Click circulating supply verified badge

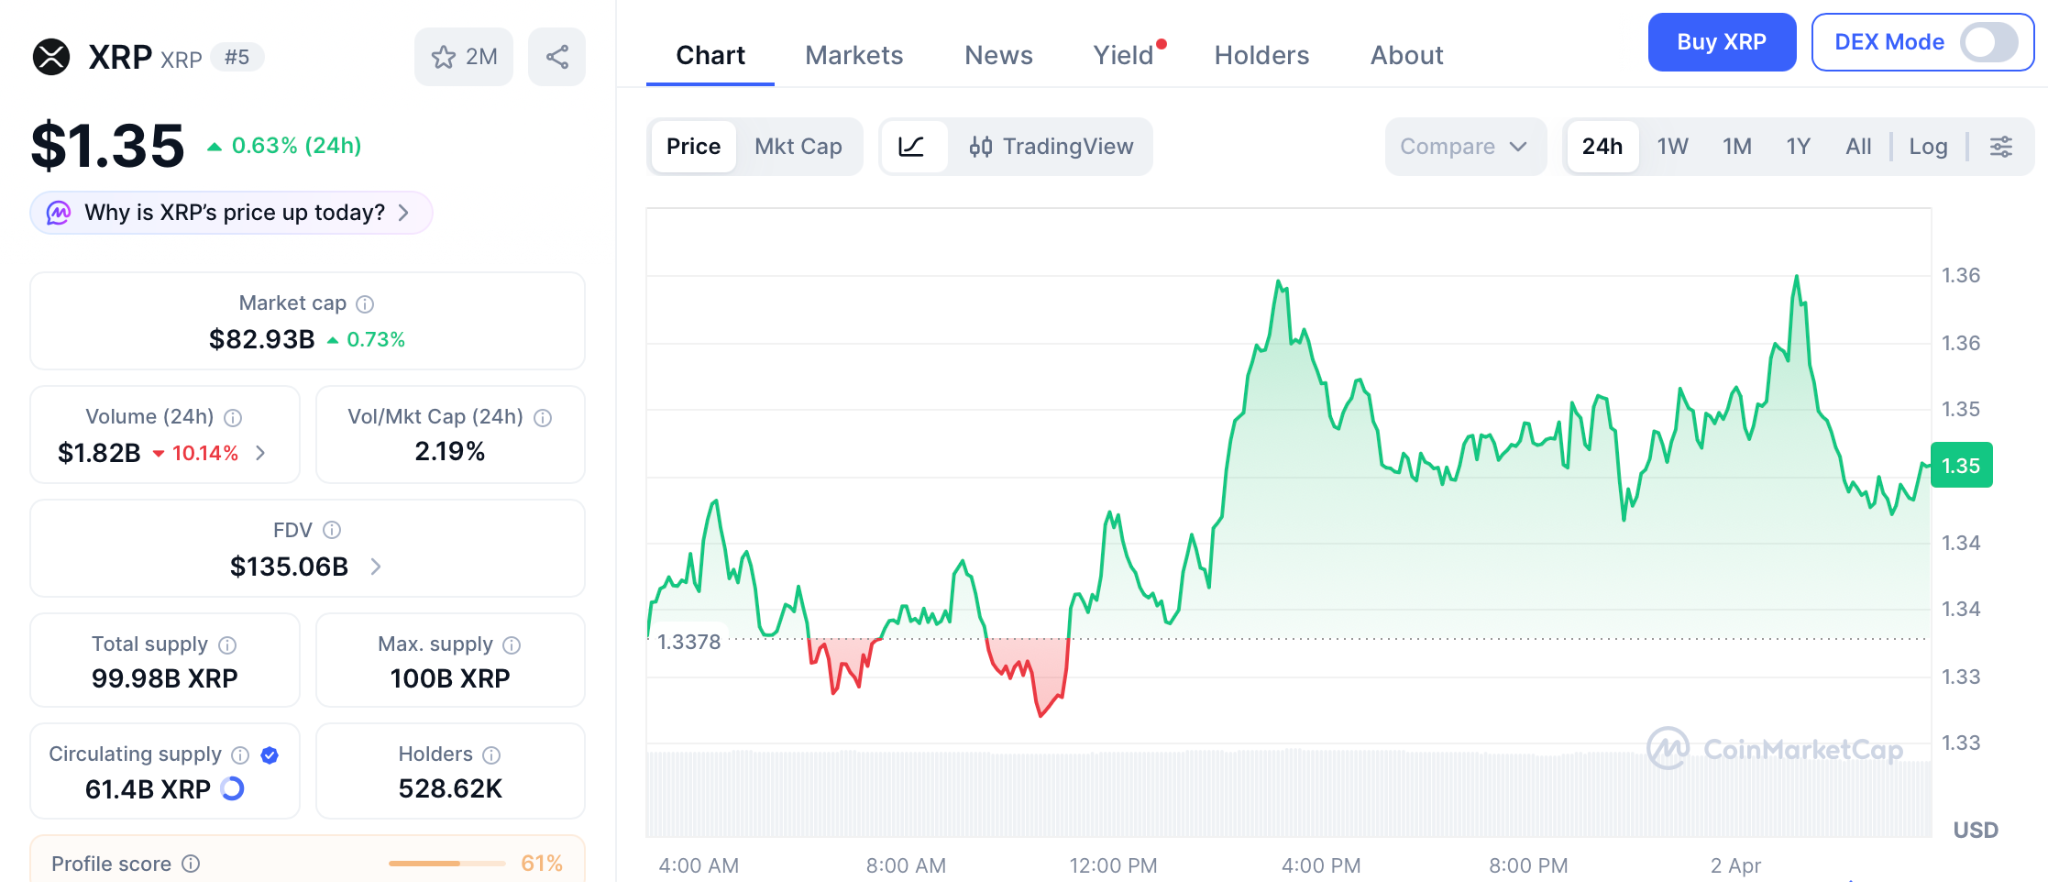269,755
